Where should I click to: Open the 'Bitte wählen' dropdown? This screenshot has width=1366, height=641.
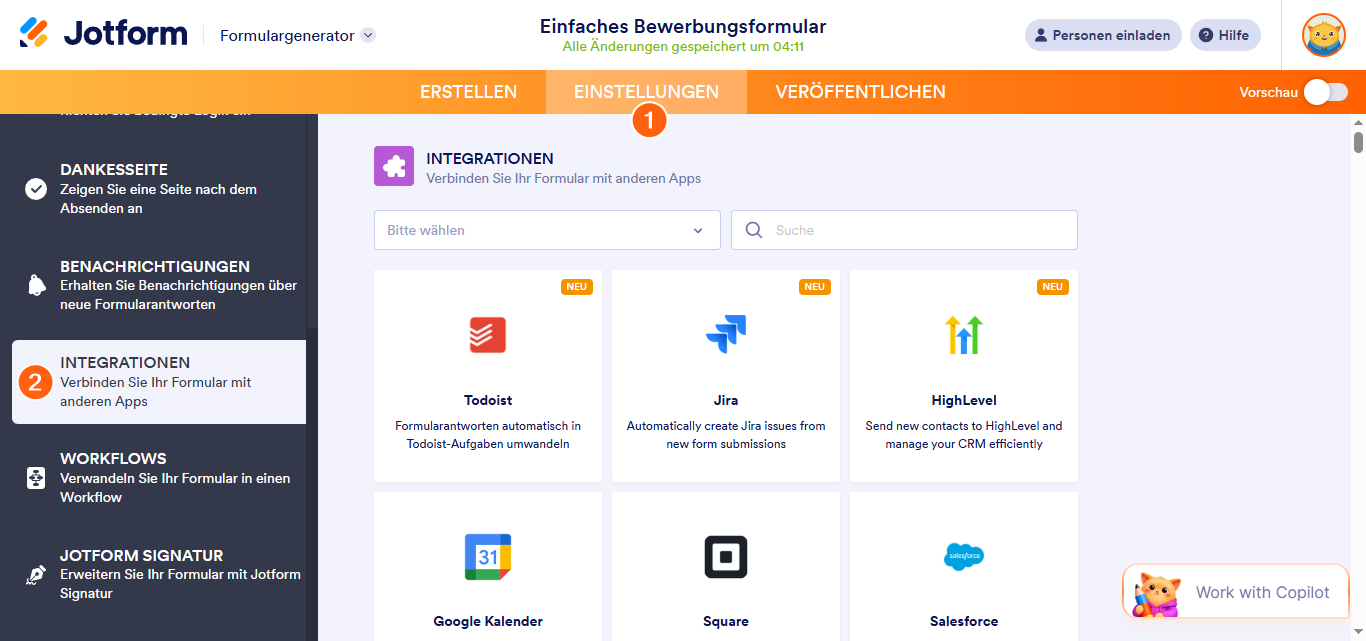click(546, 230)
